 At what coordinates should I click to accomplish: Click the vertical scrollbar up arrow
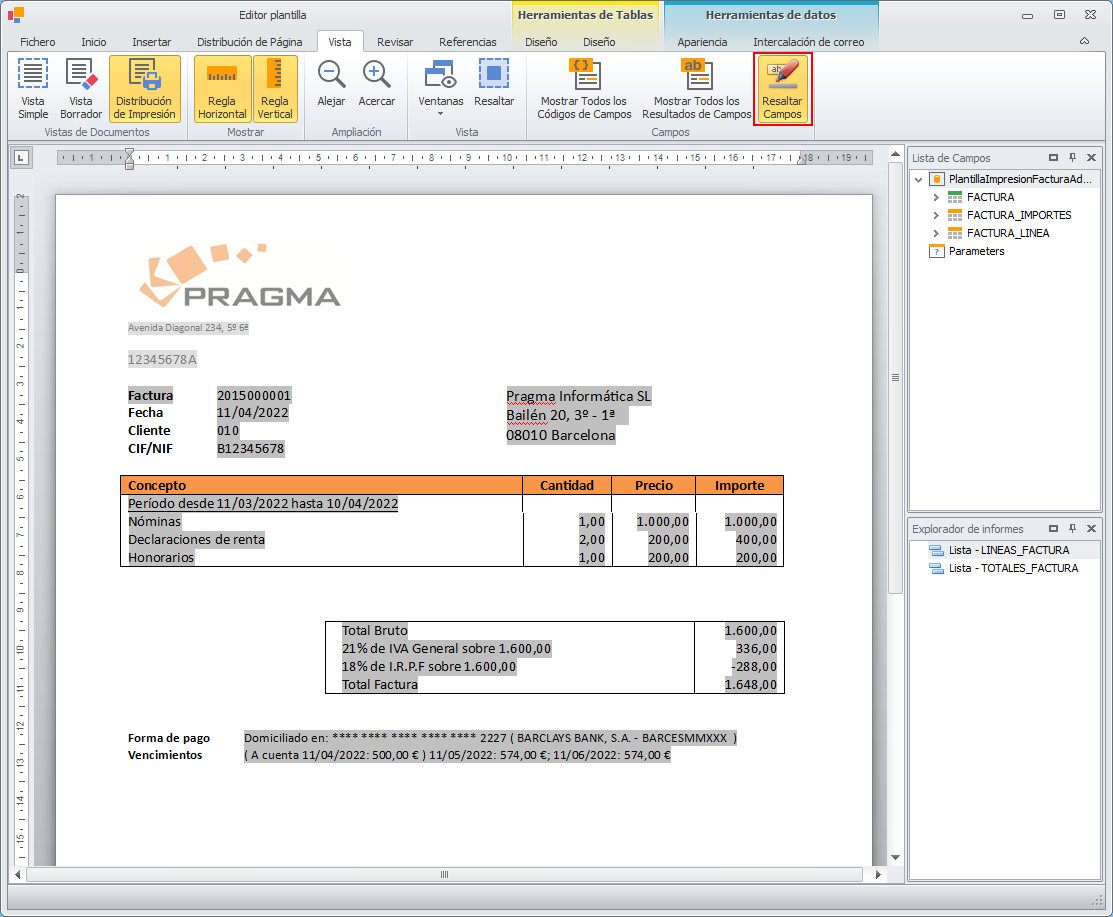pyautogui.click(x=895, y=154)
